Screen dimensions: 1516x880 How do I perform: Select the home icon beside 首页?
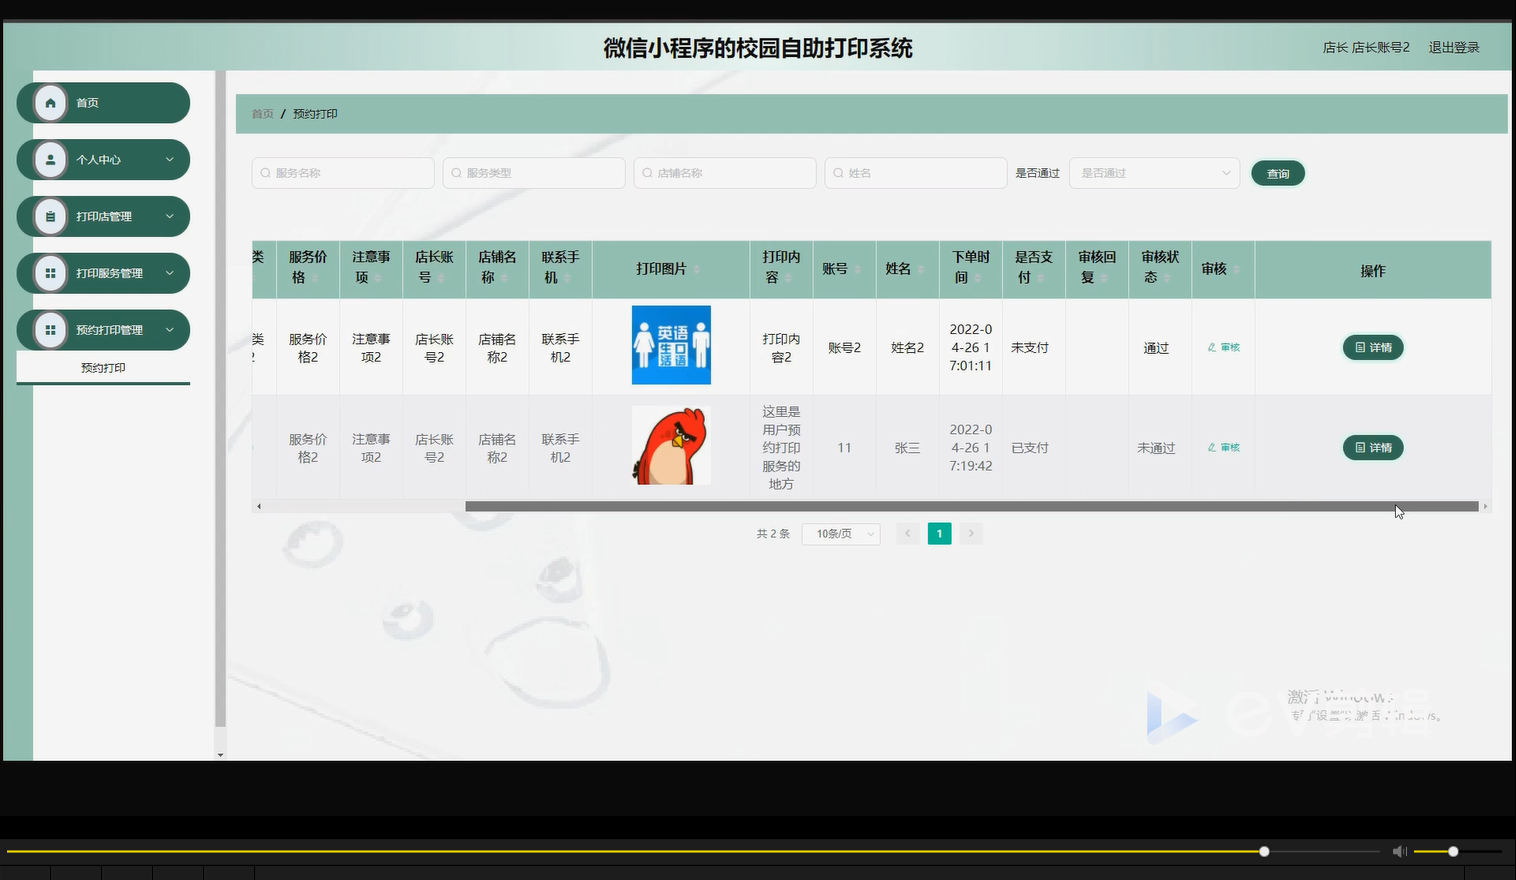click(x=50, y=102)
